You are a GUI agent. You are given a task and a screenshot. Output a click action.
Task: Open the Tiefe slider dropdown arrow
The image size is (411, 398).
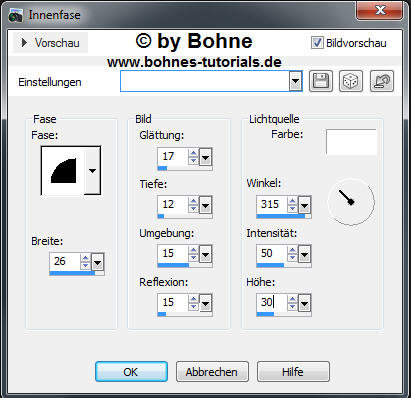[205, 205]
